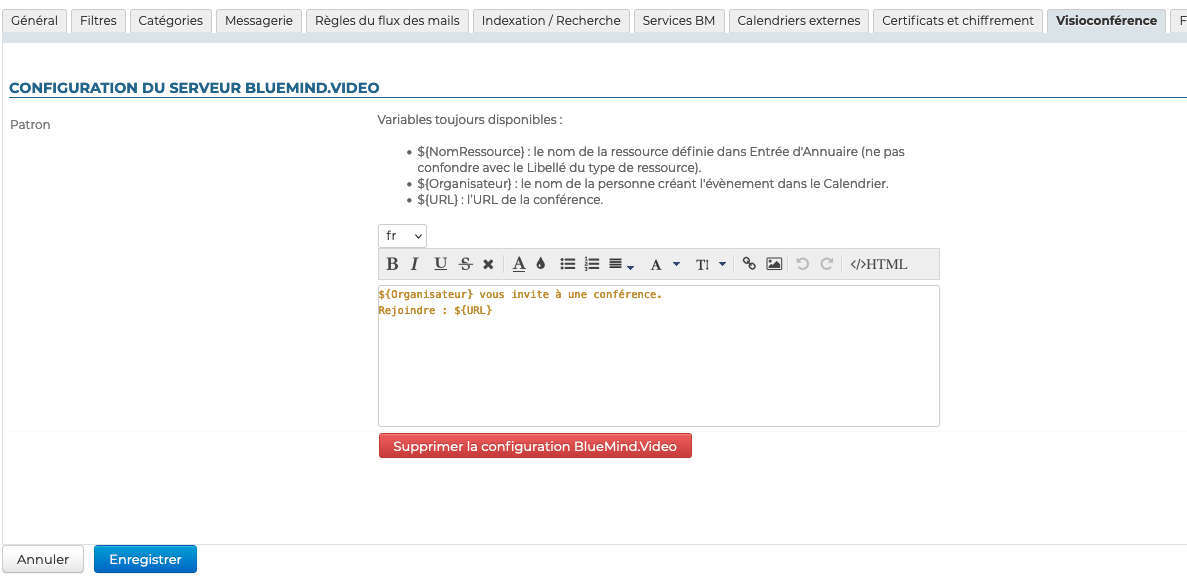Open the Calendriers externes tab
Screen dimensions: 1187x585
[x=798, y=21]
